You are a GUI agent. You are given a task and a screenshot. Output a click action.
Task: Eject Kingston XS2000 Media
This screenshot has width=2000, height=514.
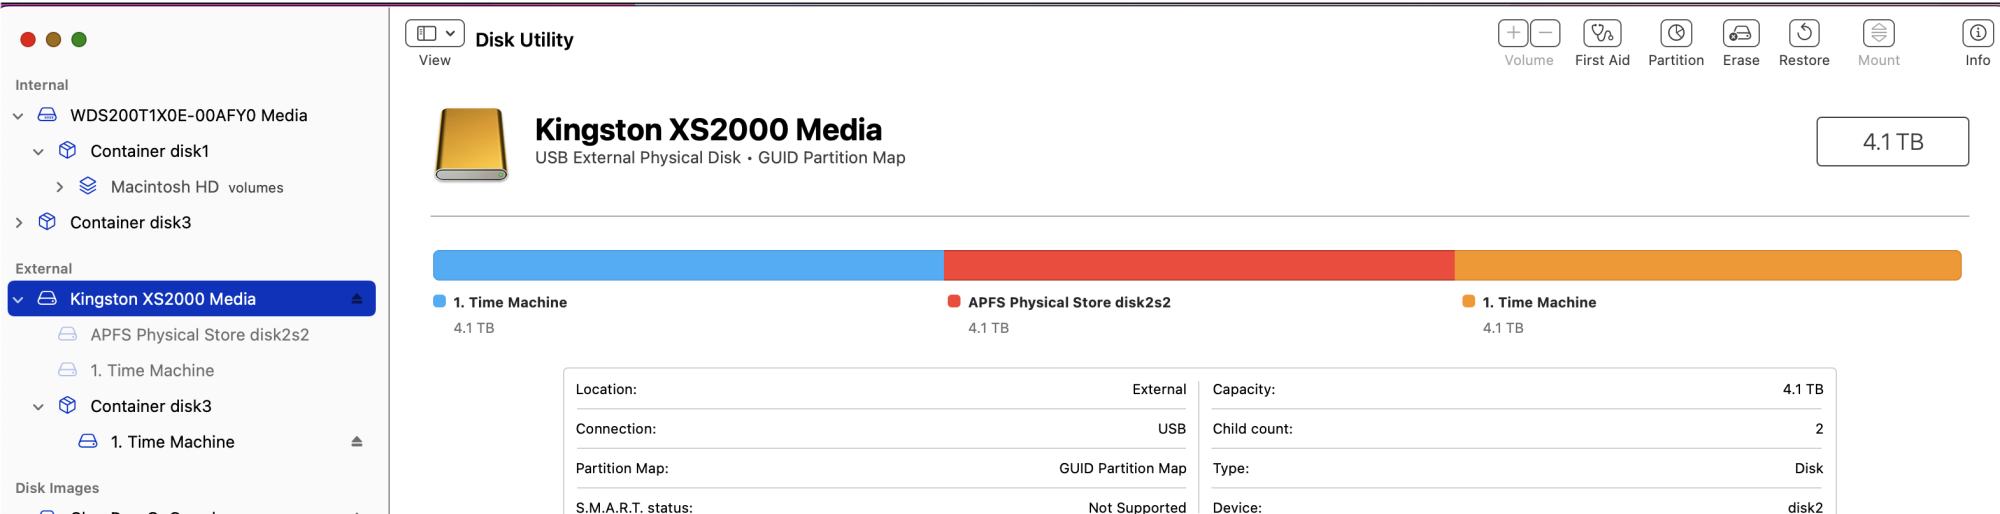click(x=357, y=299)
